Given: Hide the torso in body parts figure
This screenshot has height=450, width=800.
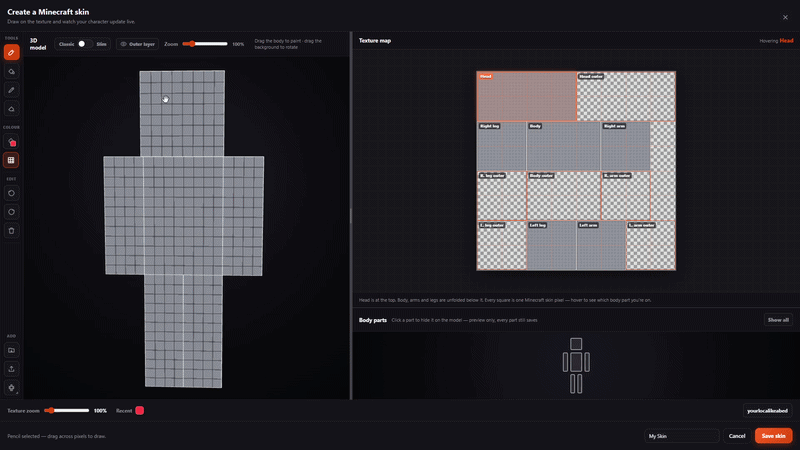Looking at the screenshot, I should [576, 362].
